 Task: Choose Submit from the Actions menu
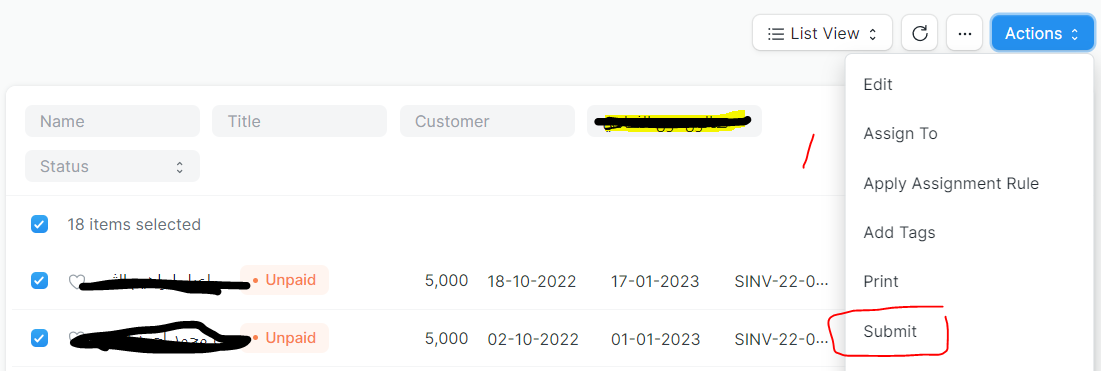(x=890, y=332)
